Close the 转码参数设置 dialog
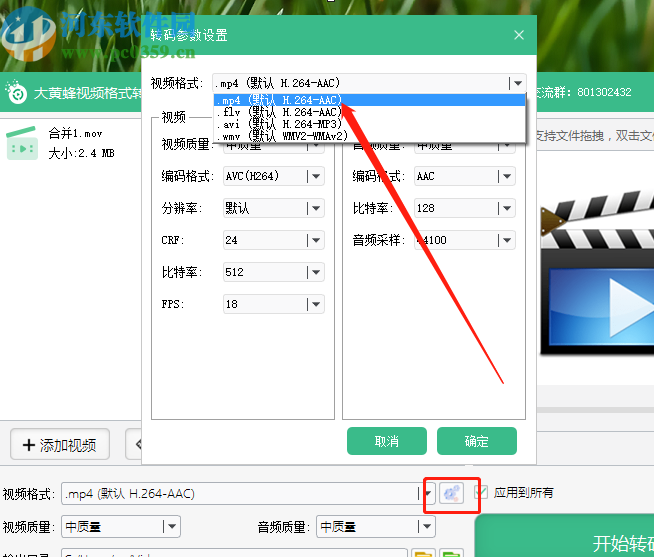Image resolution: width=654 pixels, height=557 pixels. pyautogui.click(x=519, y=35)
